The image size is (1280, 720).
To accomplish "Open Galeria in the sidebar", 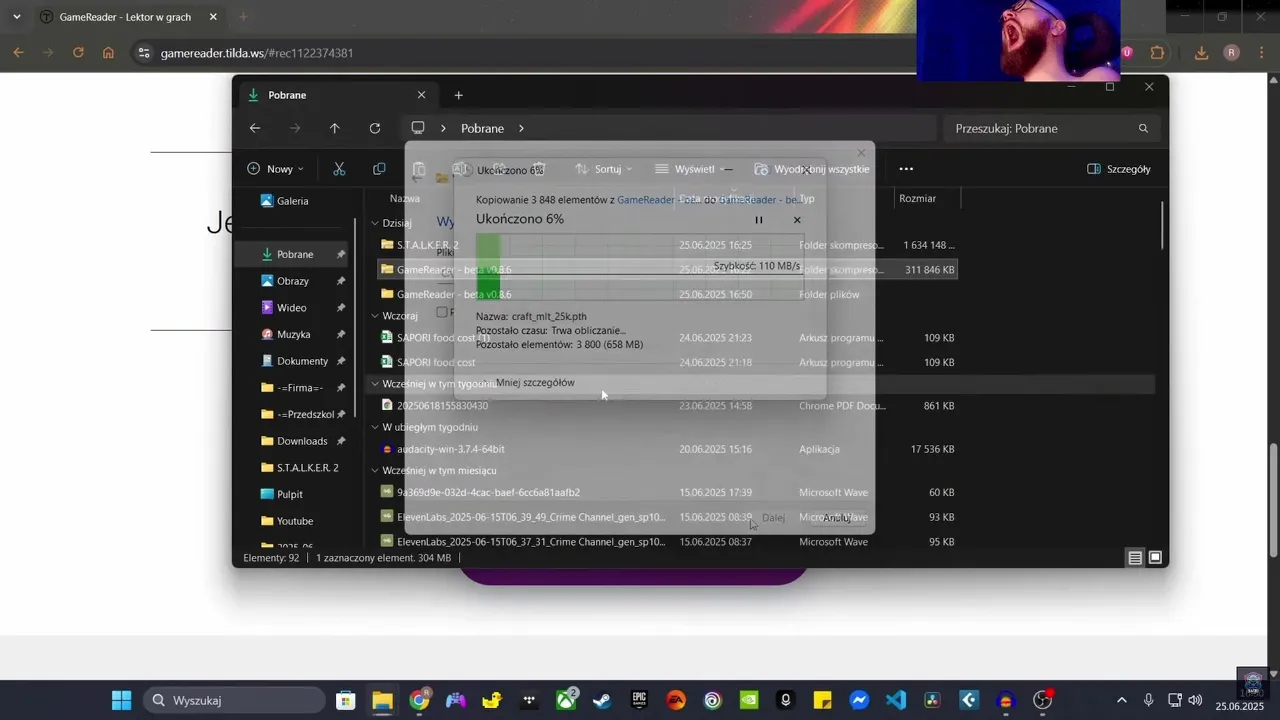I will click(291, 201).
